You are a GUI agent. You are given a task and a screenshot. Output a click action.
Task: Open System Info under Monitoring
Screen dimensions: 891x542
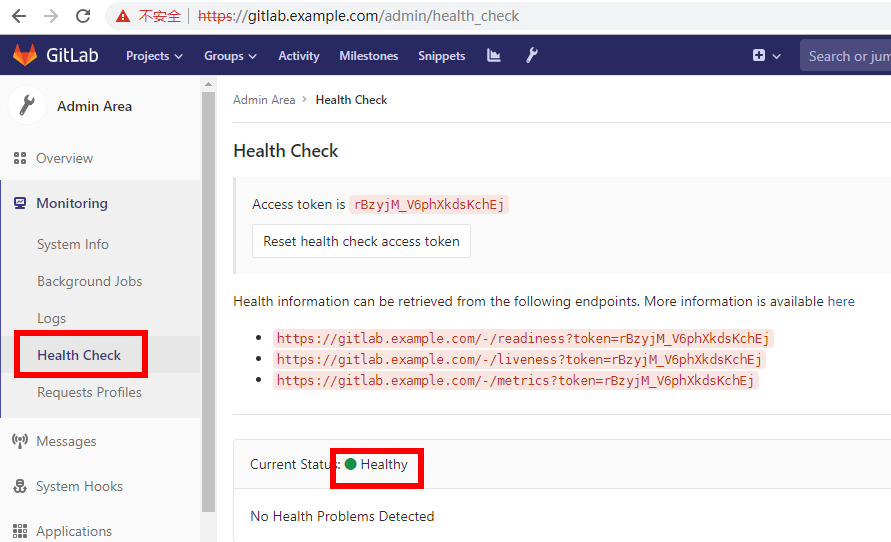(73, 244)
